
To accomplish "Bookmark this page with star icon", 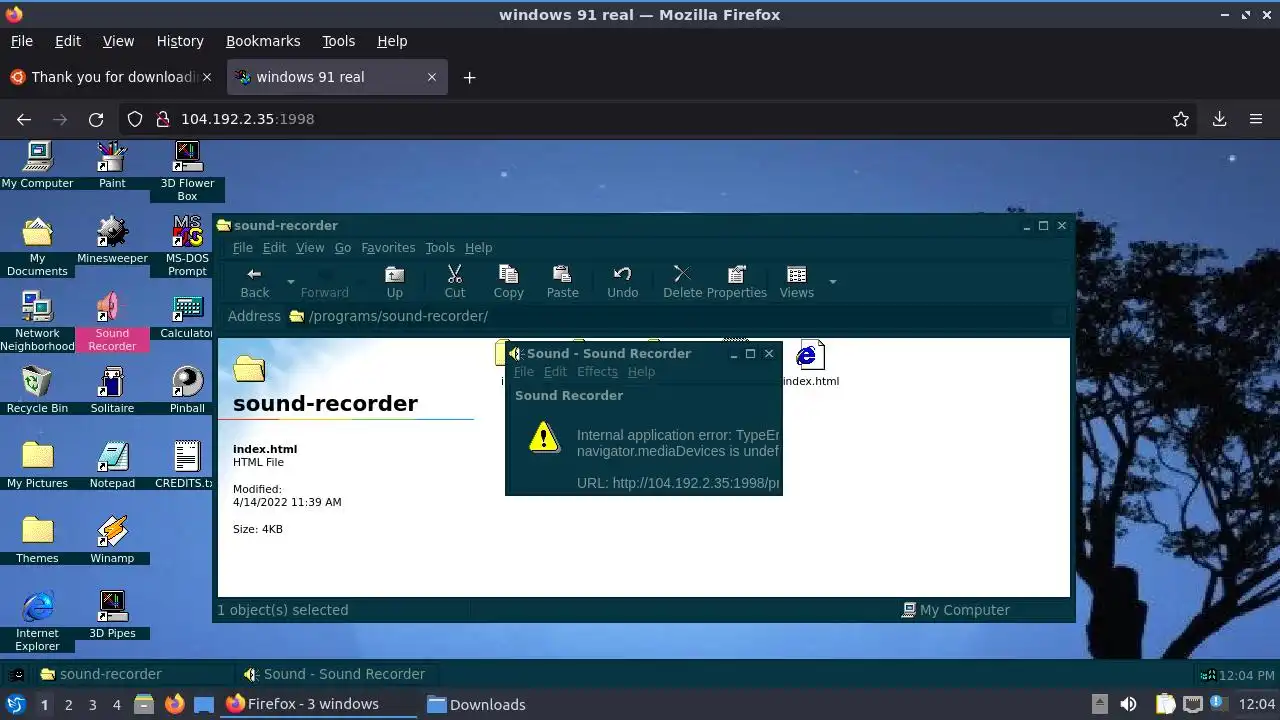I will point(1181,119).
